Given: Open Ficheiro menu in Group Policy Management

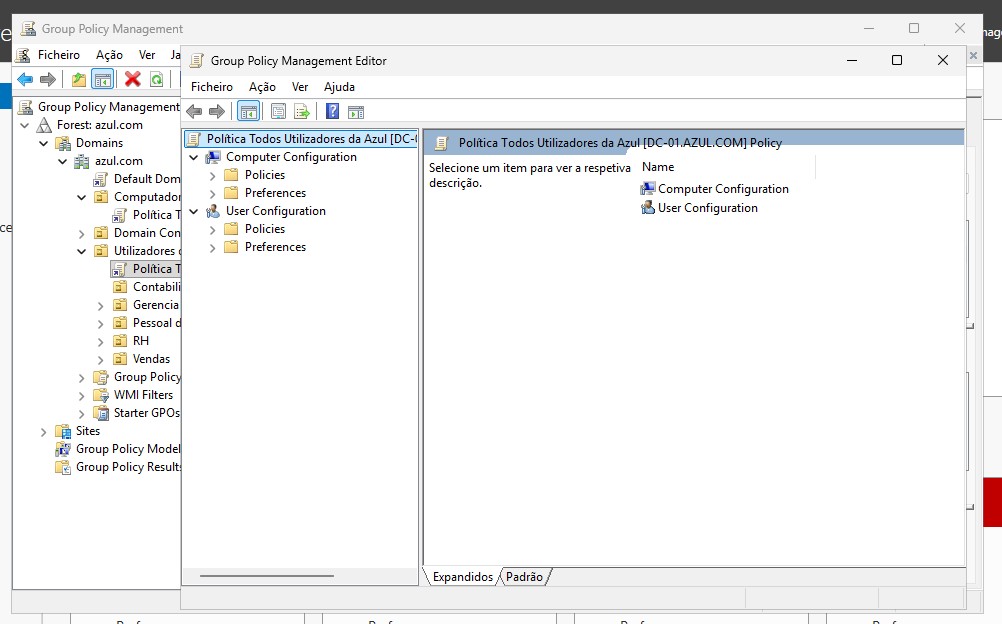Looking at the screenshot, I should (59, 55).
